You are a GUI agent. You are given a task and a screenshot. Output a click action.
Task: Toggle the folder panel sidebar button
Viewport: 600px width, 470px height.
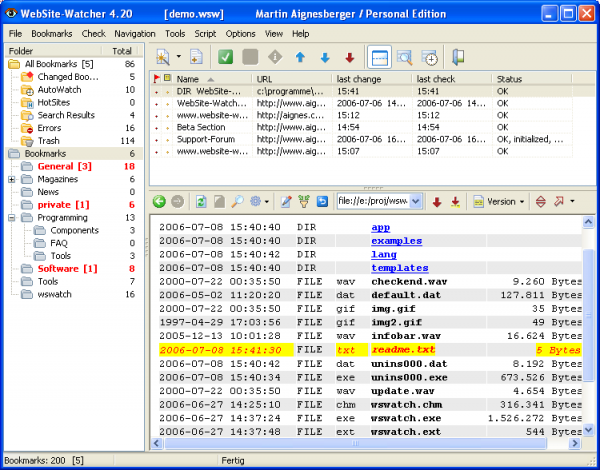coord(459,58)
